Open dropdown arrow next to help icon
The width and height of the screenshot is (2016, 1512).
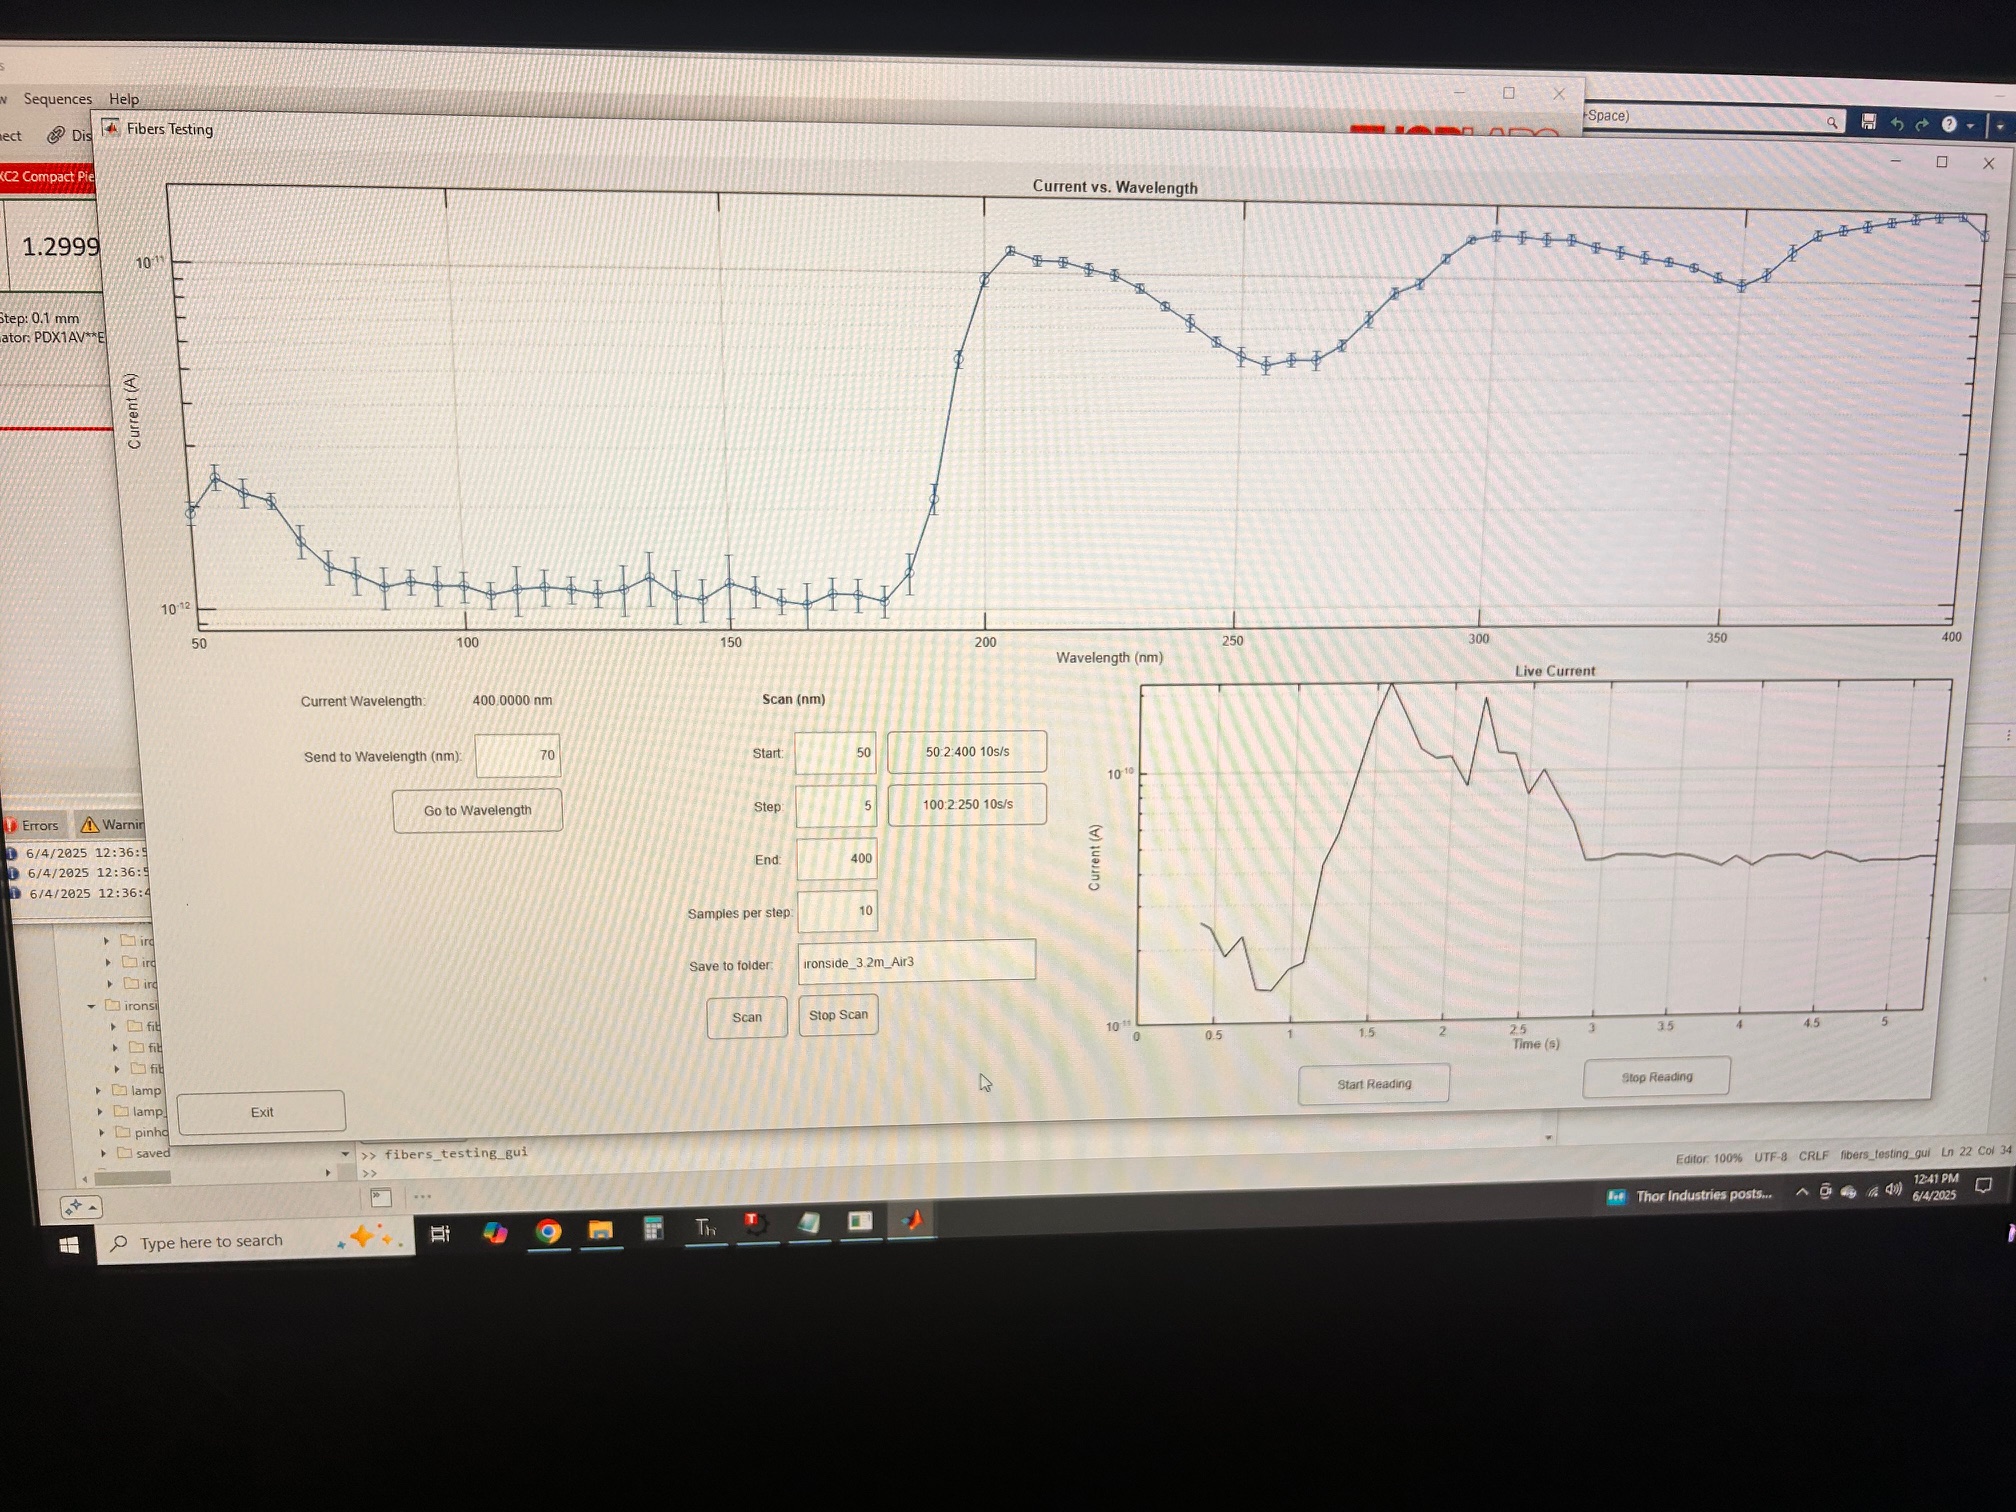coord(1969,126)
